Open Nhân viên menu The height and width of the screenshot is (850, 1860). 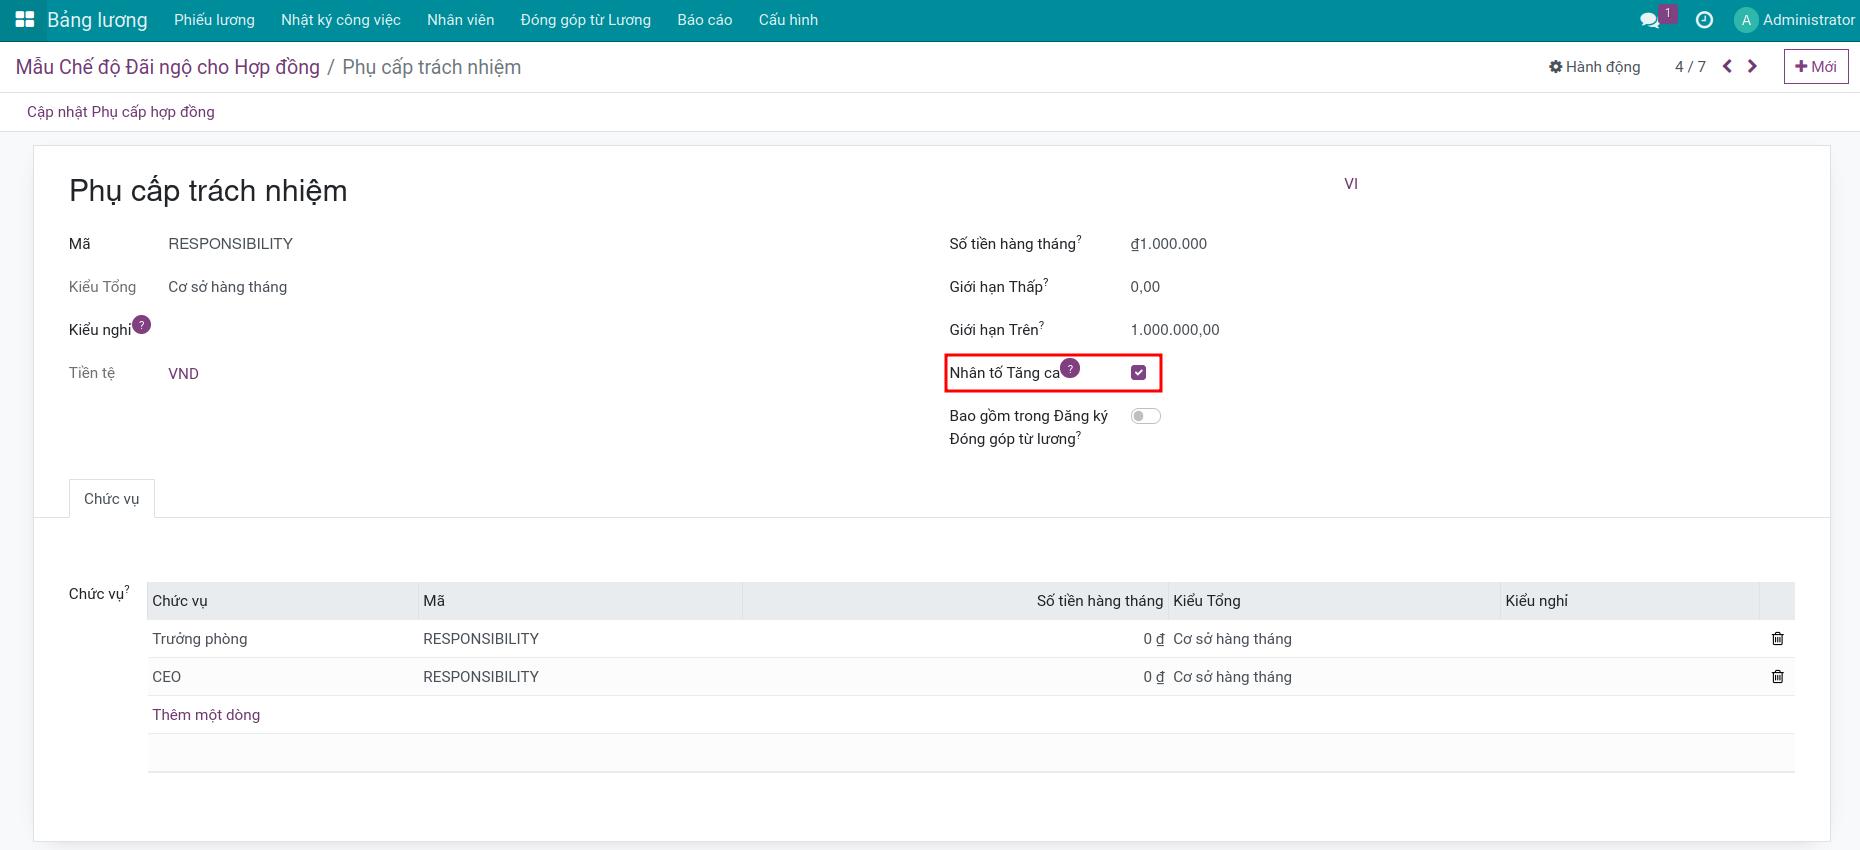click(460, 20)
